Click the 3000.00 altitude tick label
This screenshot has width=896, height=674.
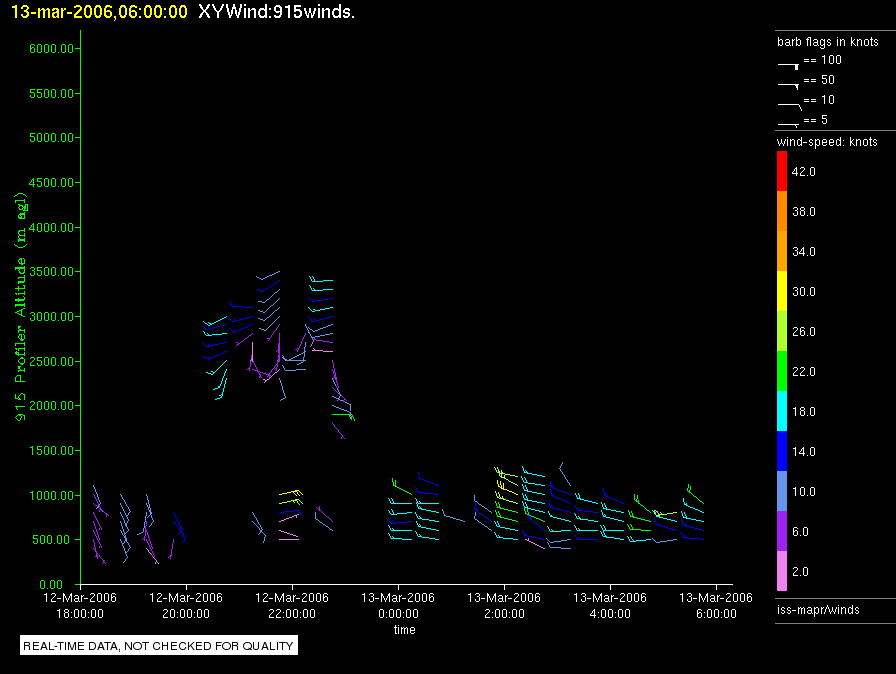[x=51, y=316]
